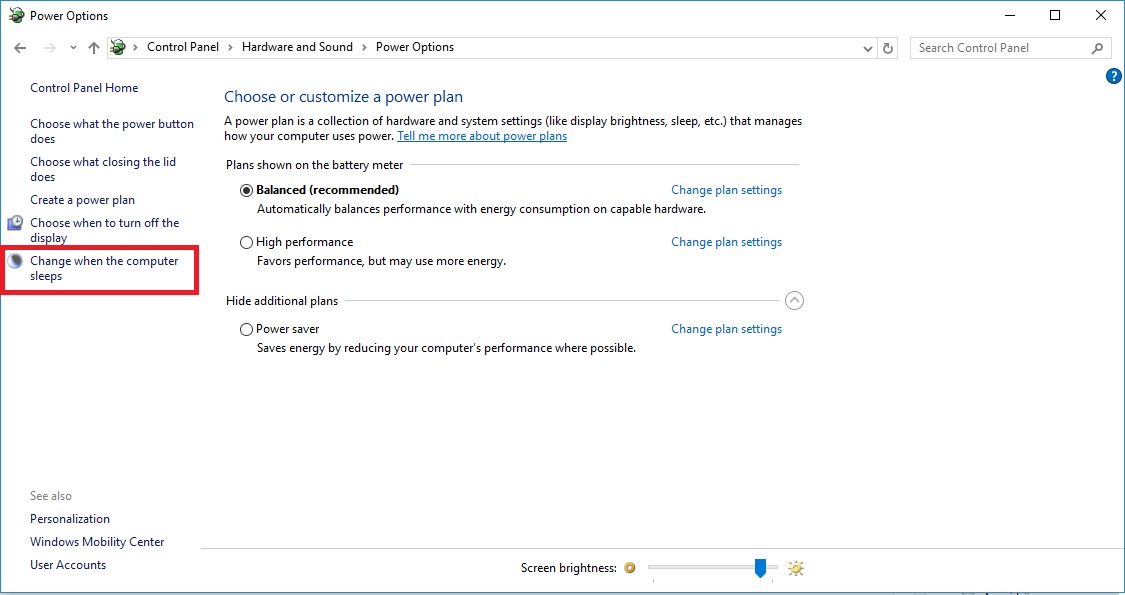
Task: Open Tell me more about power plans
Action: tap(482, 136)
